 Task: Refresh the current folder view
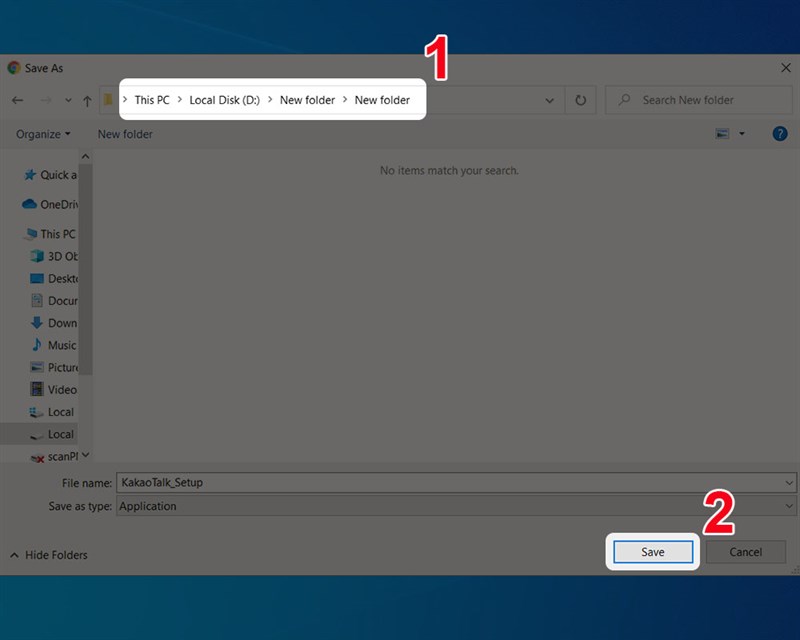(580, 99)
